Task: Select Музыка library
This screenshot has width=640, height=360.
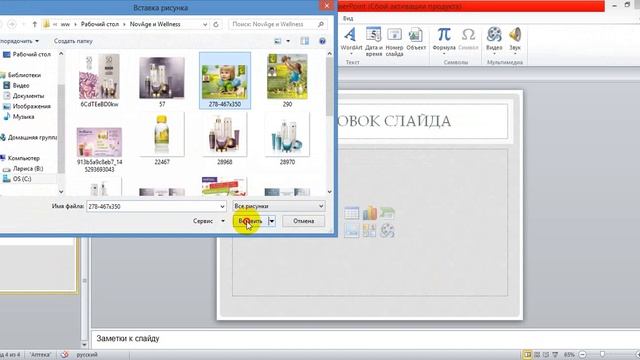Action: click(x=23, y=117)
